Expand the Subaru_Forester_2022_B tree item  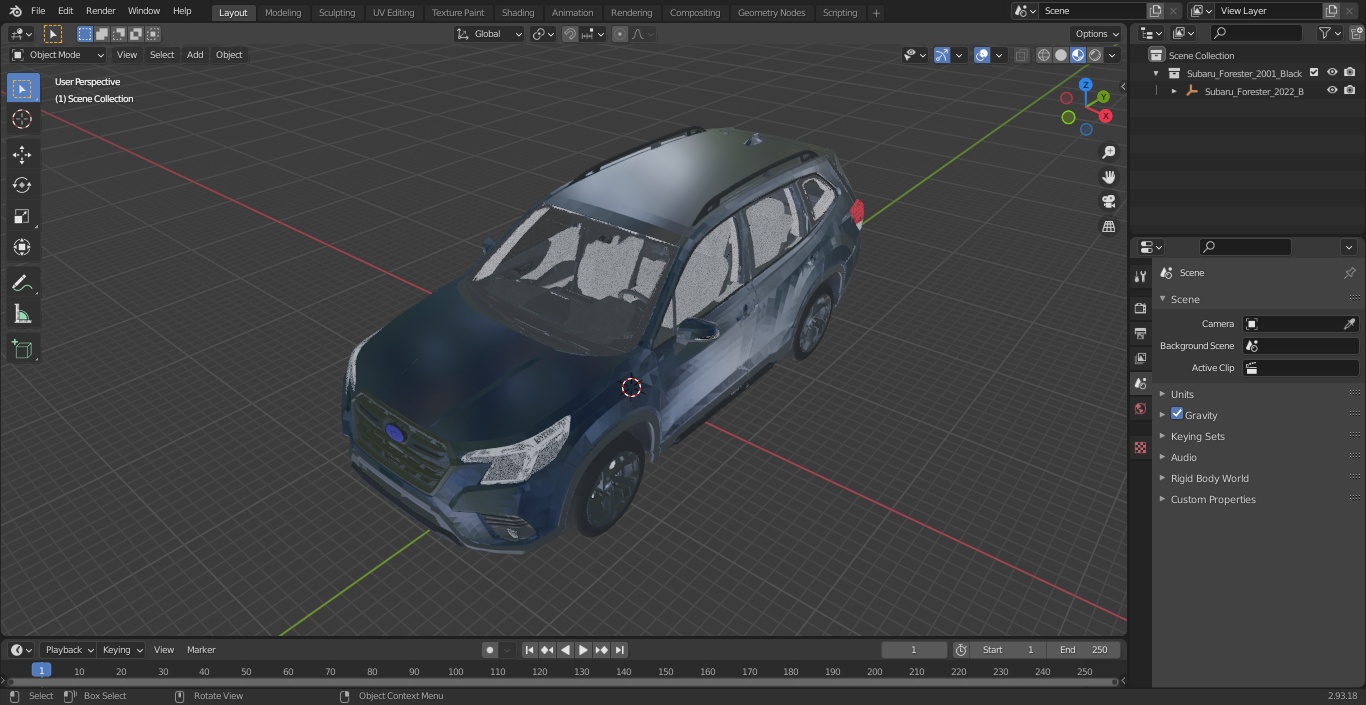(1174, 91)
